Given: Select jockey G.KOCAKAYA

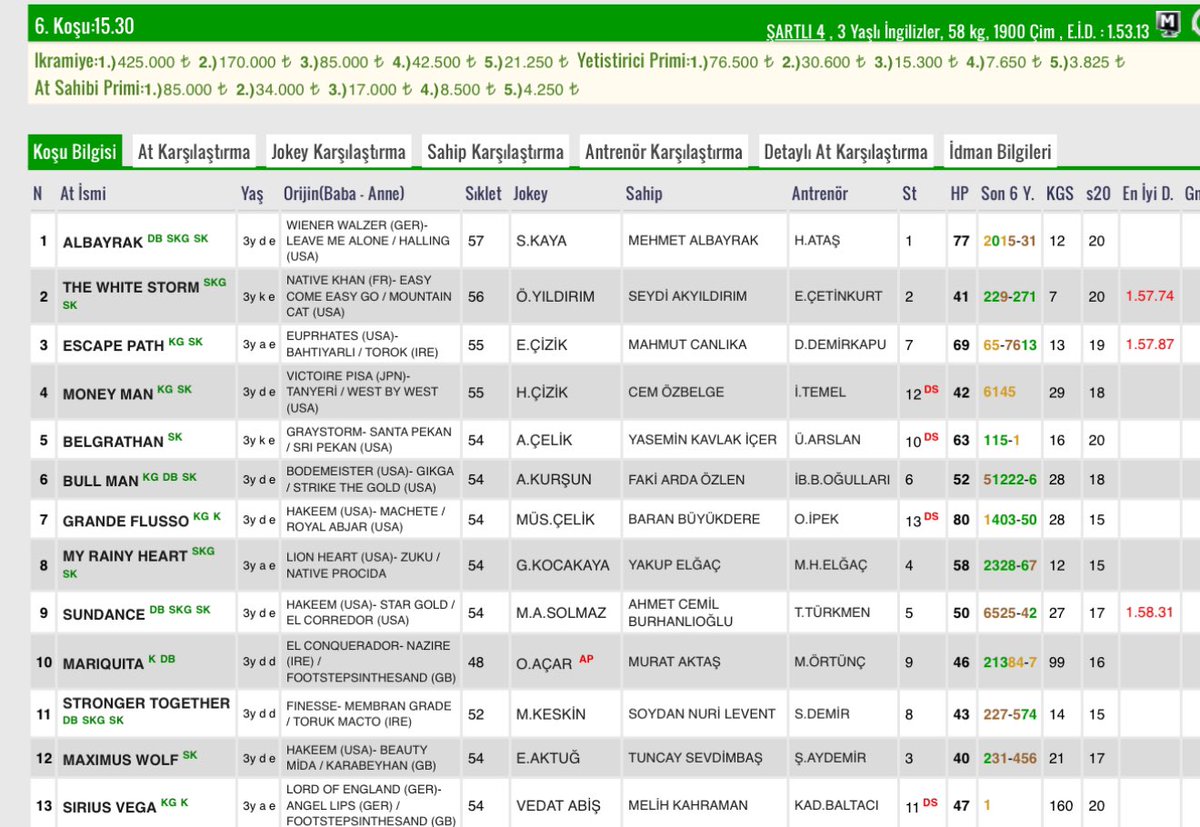Looking at the screenshot, I should coord(563,566).
